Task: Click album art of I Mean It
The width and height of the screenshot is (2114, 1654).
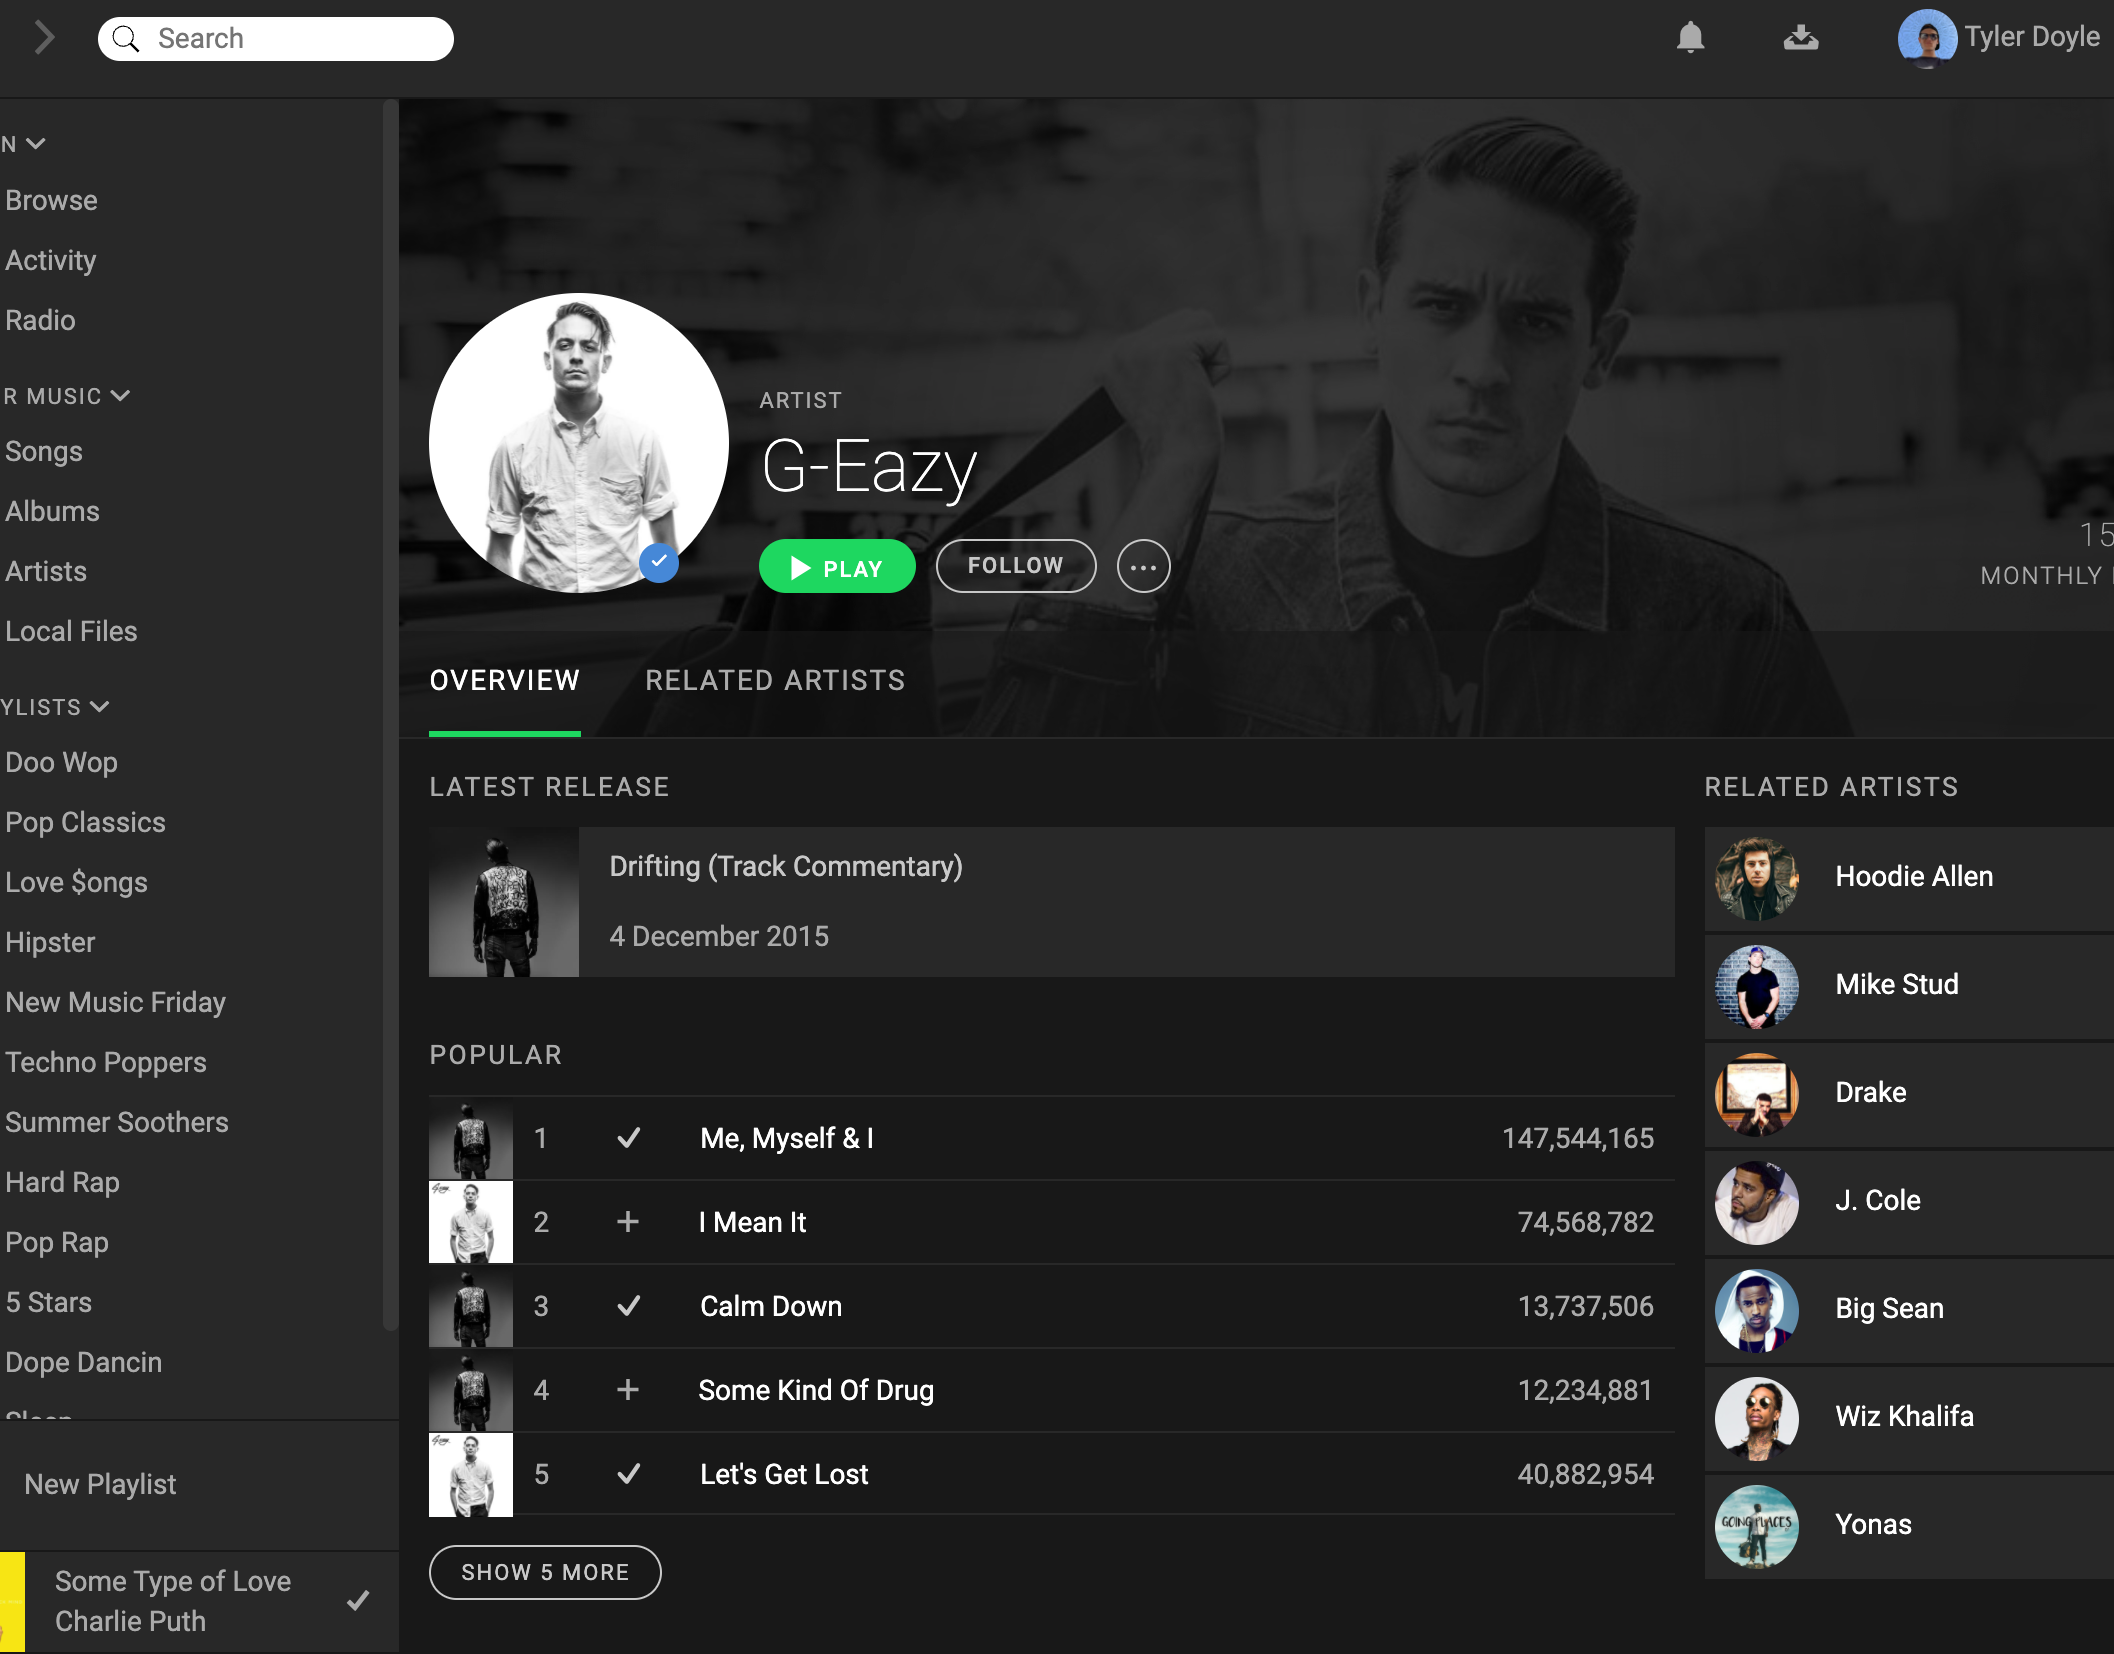Action: pos(471,1222)
